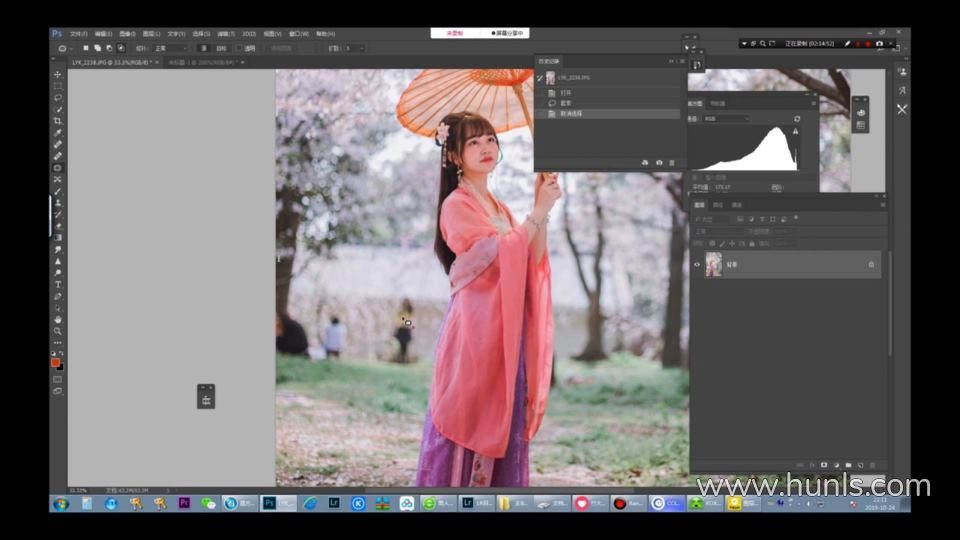
Task: Select the Lasso tool
Action: [x=58, y=98]
